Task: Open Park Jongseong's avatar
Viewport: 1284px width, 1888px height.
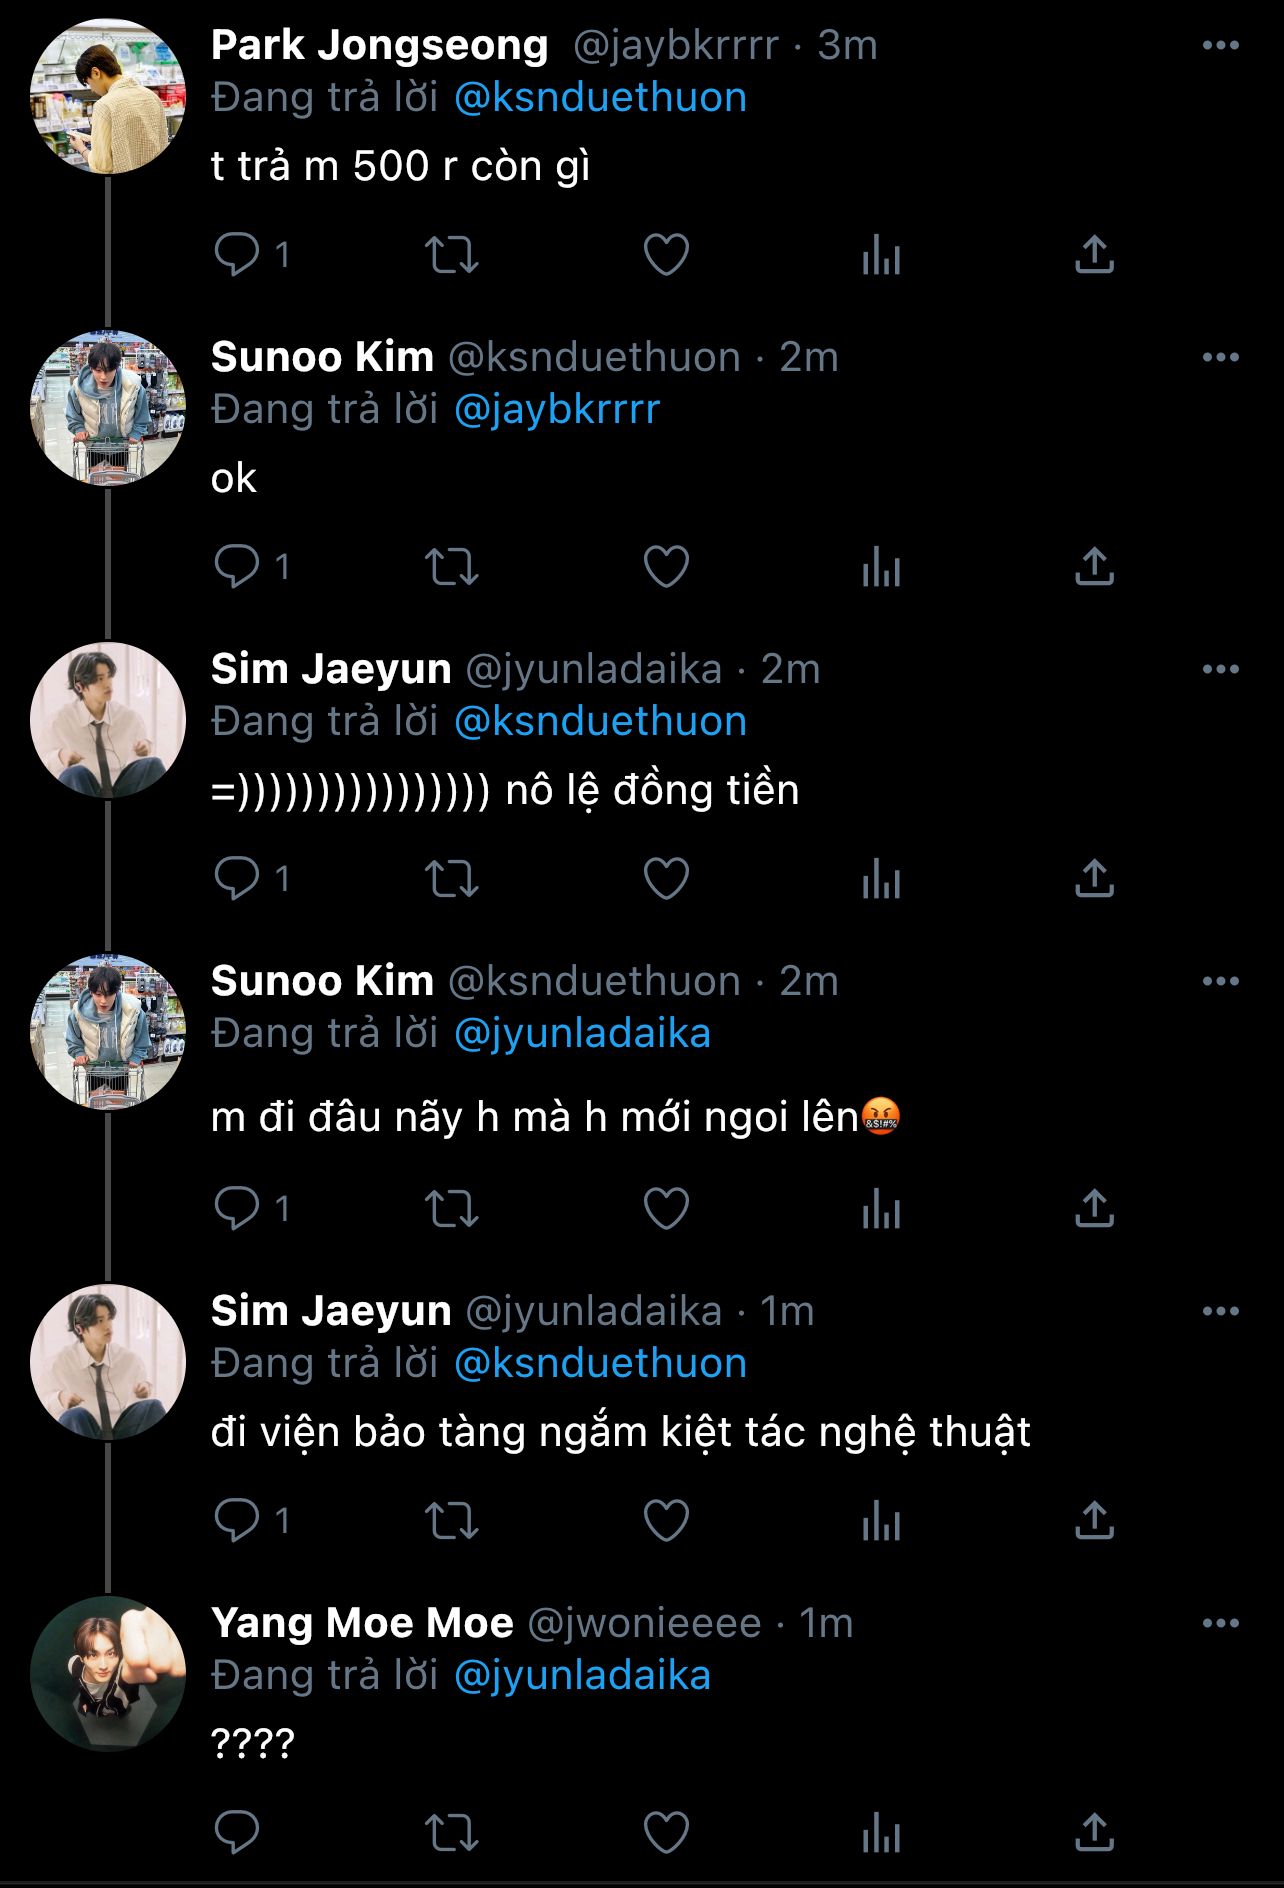Action: click(x=108, y=97)
